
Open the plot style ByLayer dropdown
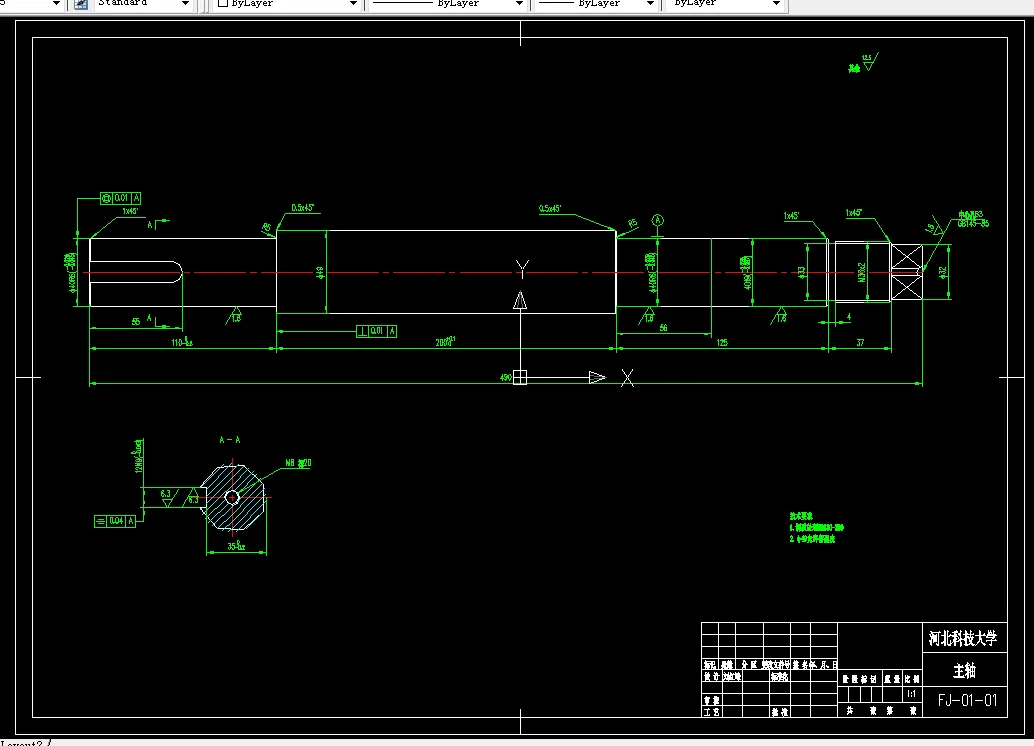pyautogui.click(x=776, y=4)
